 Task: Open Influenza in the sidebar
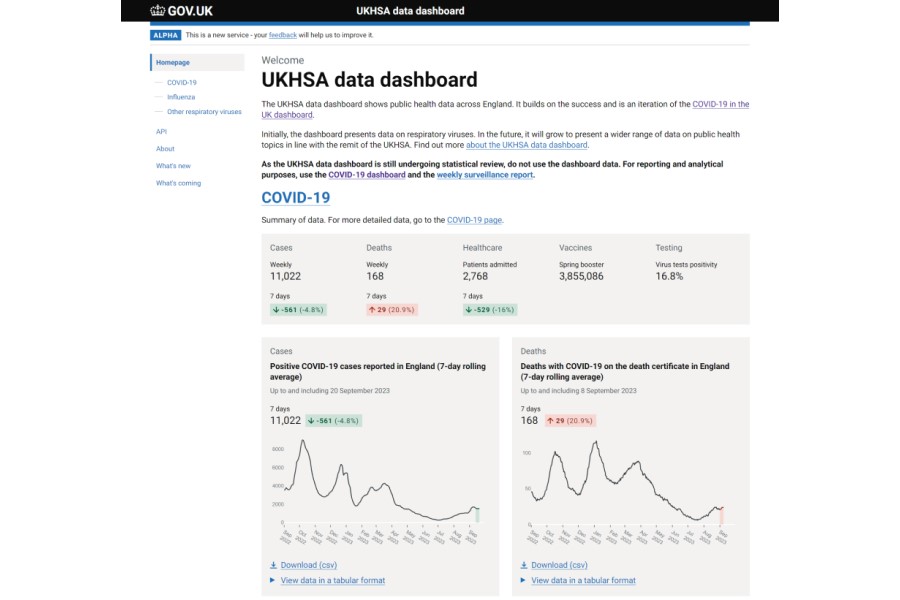click(x=181, y=97)
